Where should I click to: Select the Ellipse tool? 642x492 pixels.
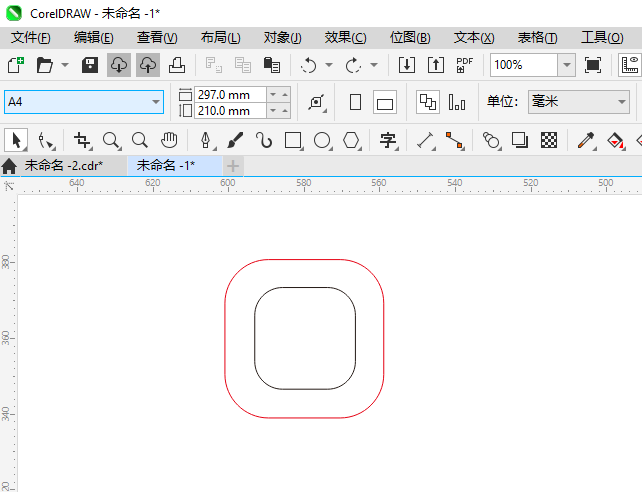click(x=322, y=140)
